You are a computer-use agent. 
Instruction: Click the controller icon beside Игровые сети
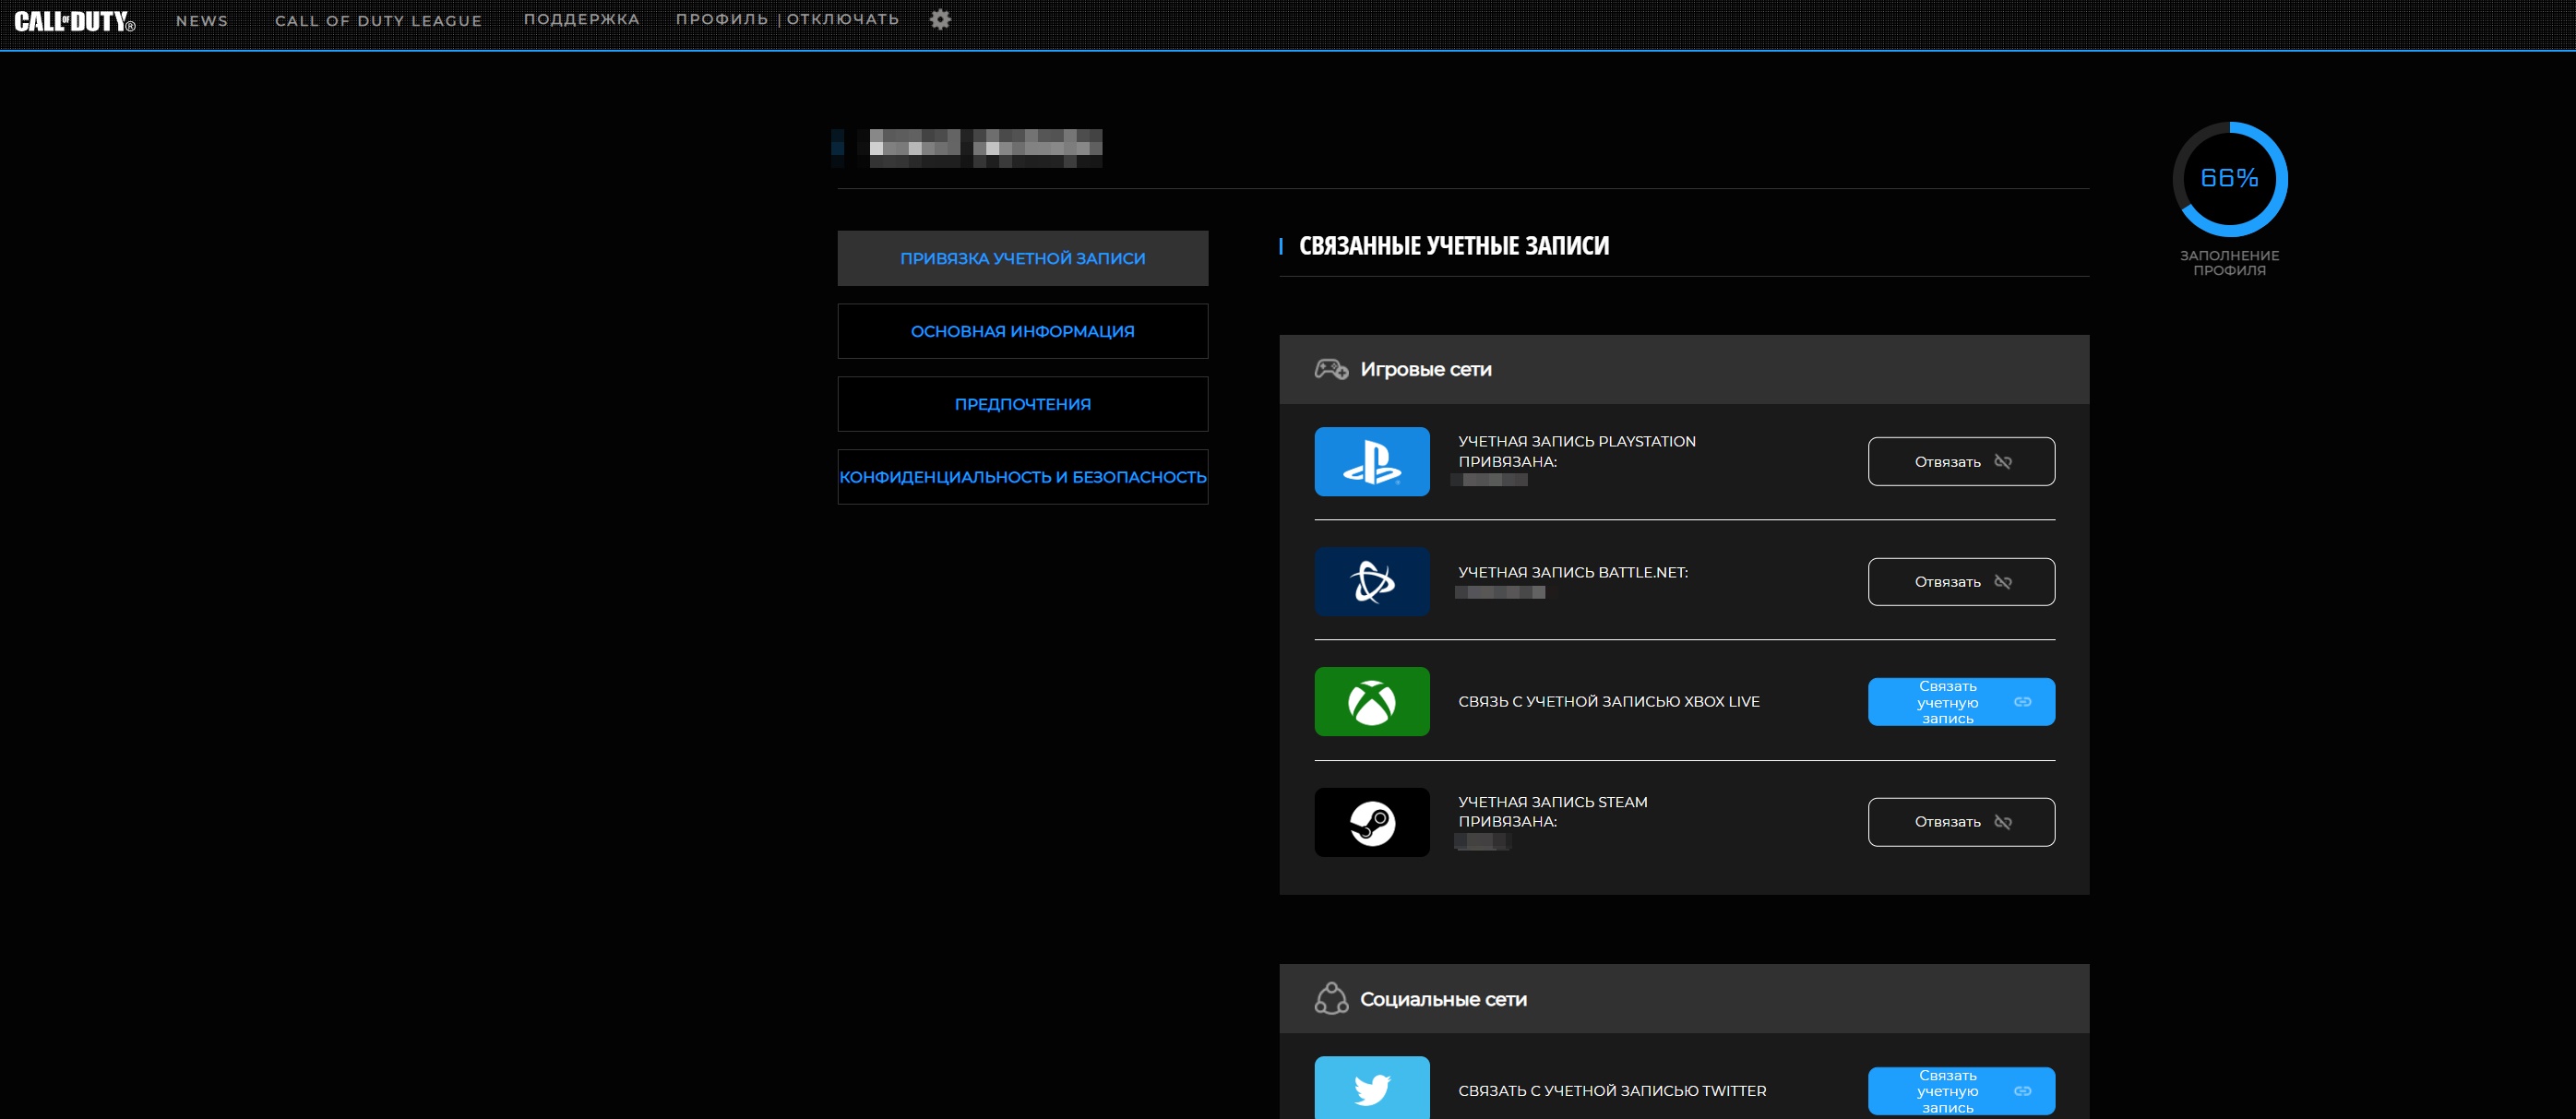click(1331, 369)
